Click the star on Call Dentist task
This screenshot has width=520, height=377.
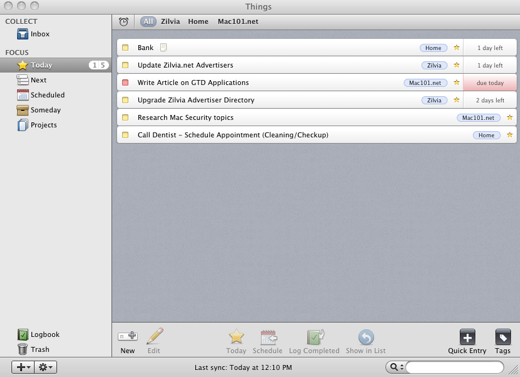pos(510,135)
